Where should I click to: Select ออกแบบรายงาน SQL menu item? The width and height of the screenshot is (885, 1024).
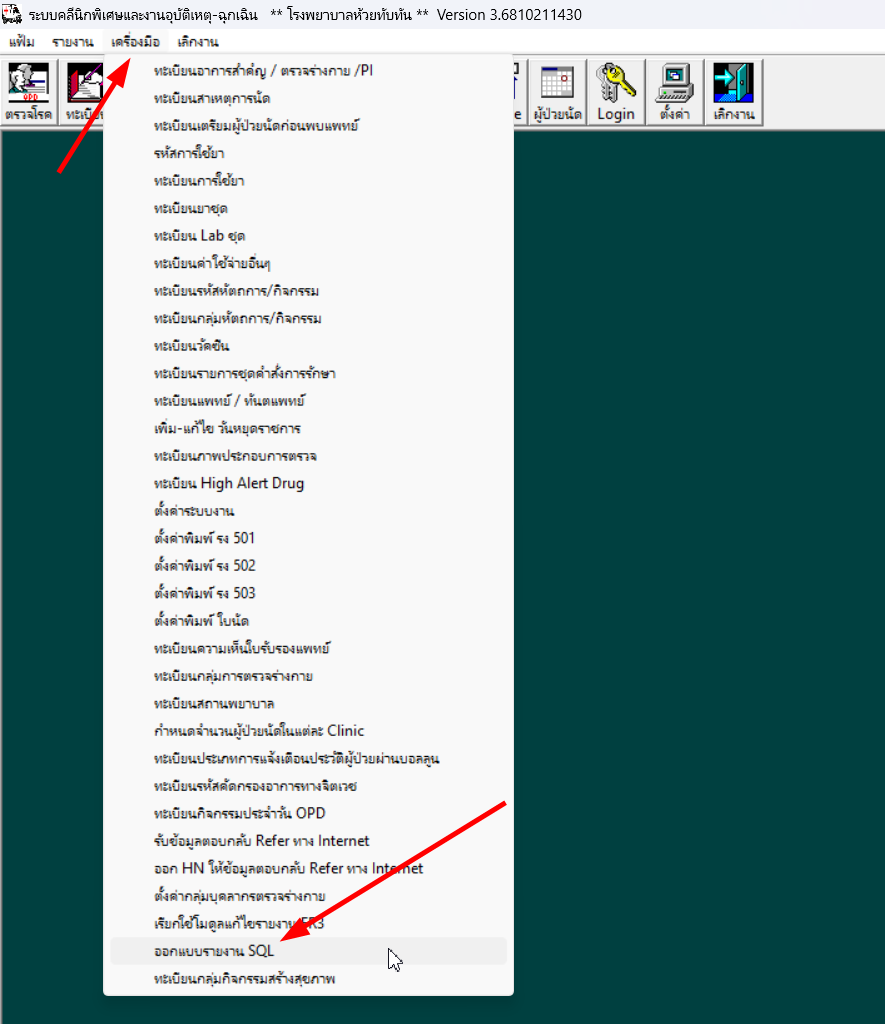click(214, 951)
